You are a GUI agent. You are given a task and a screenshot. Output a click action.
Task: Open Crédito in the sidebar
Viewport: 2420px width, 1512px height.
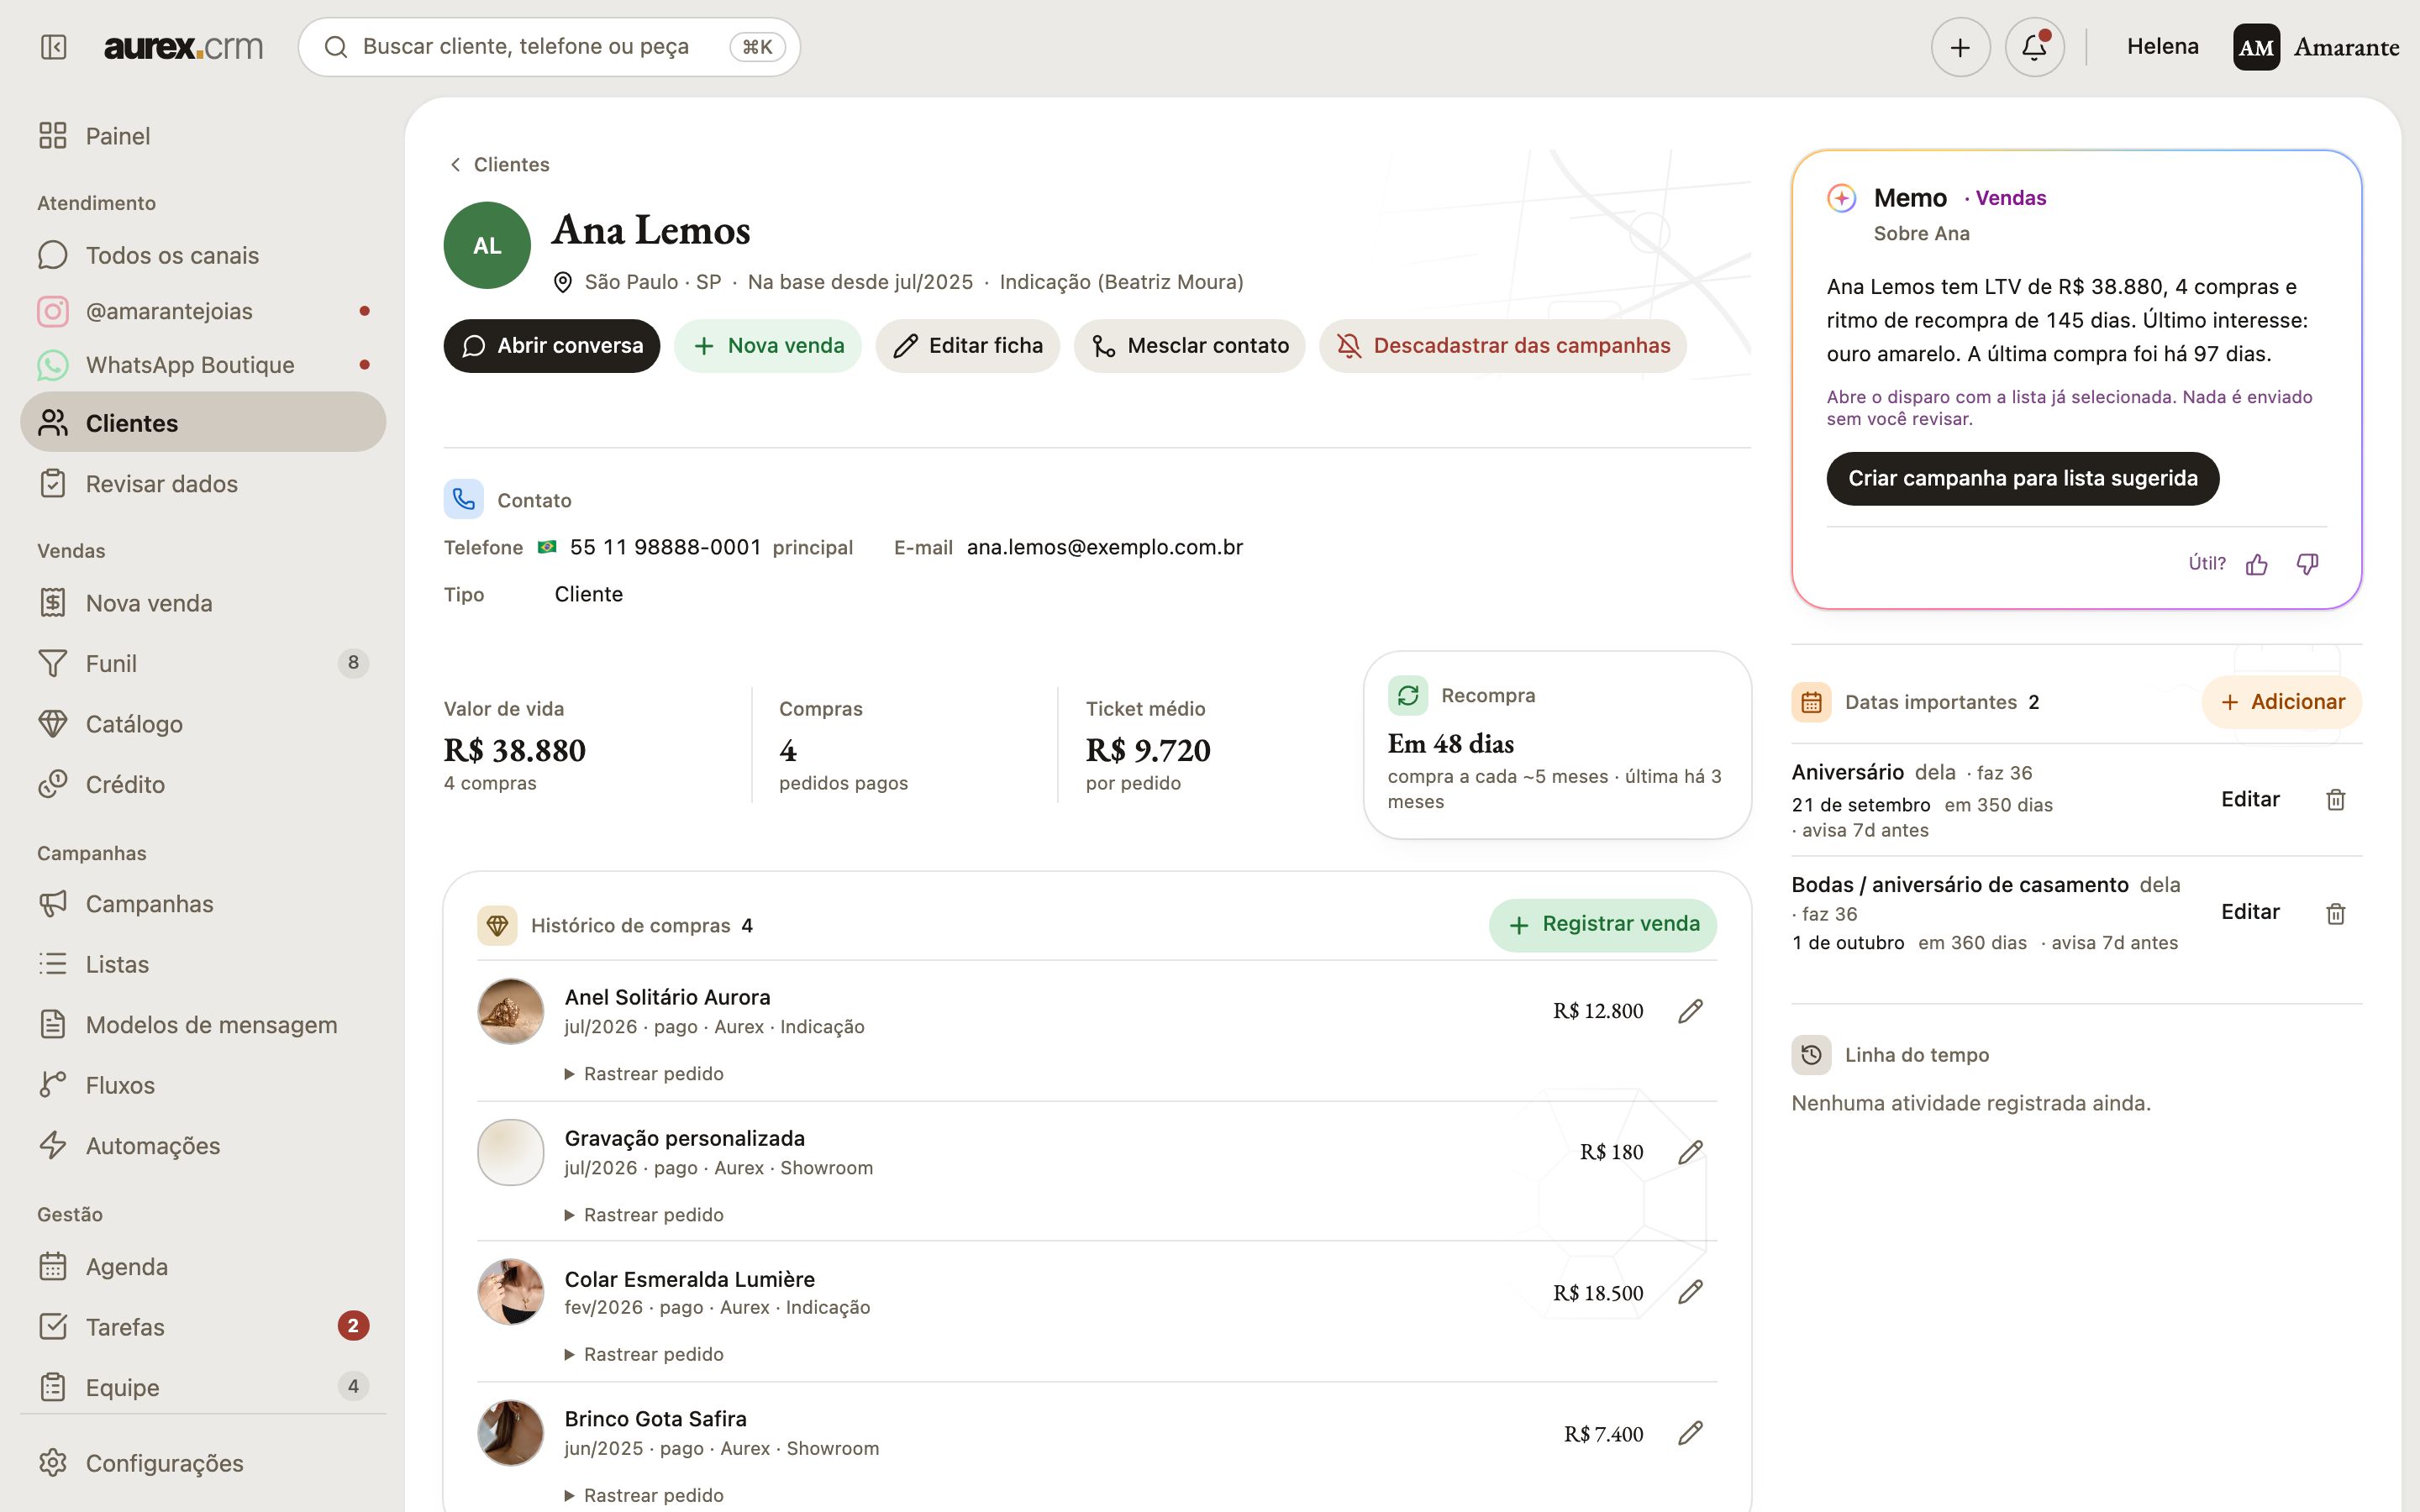click(203, 784)
